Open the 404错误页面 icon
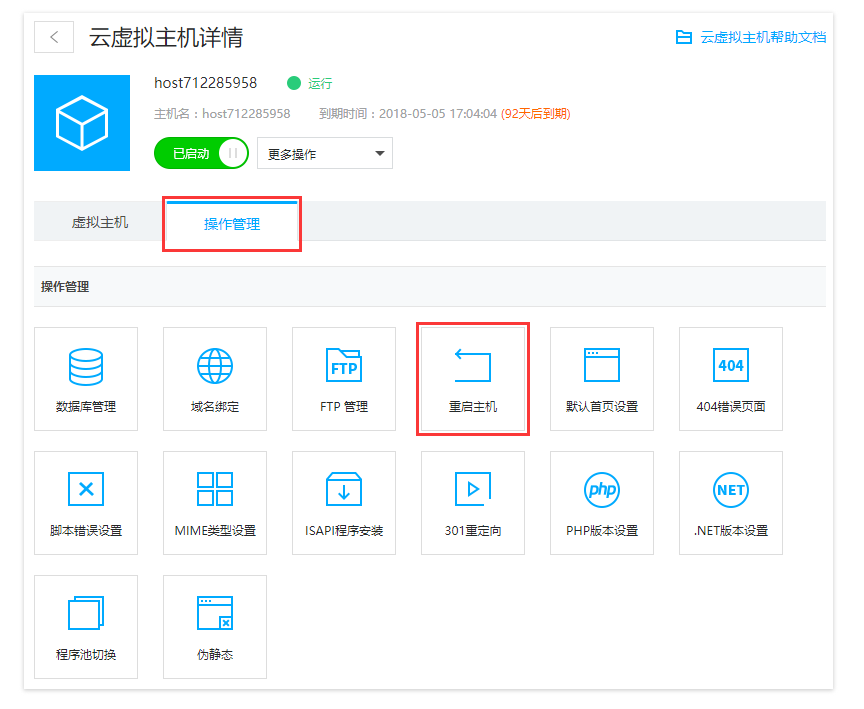 click(731, 367)
